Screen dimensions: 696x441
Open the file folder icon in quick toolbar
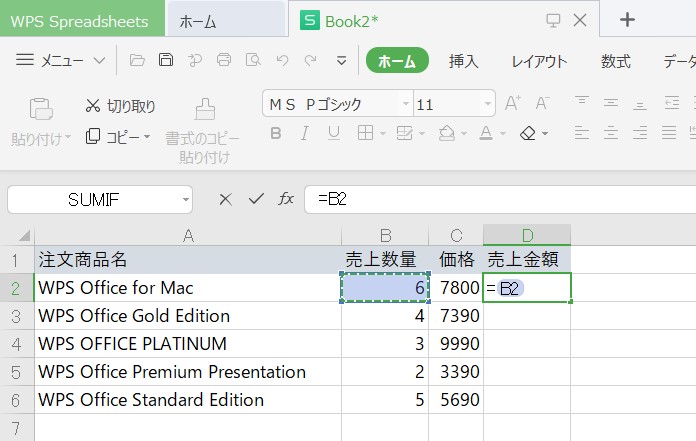(x=137, y=60)
